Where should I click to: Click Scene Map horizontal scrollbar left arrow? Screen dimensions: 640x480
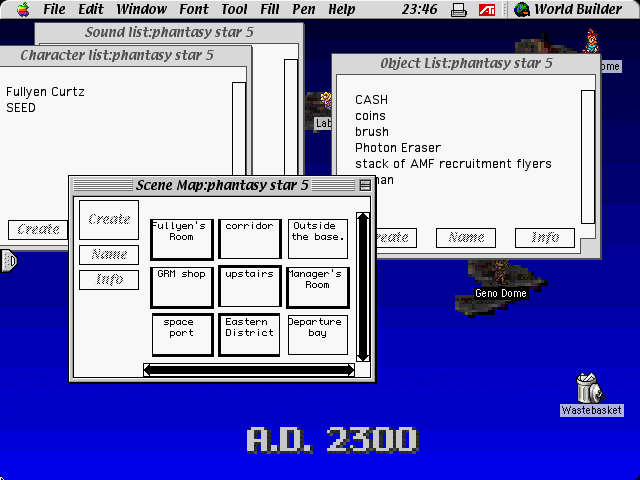click(149, 370)
